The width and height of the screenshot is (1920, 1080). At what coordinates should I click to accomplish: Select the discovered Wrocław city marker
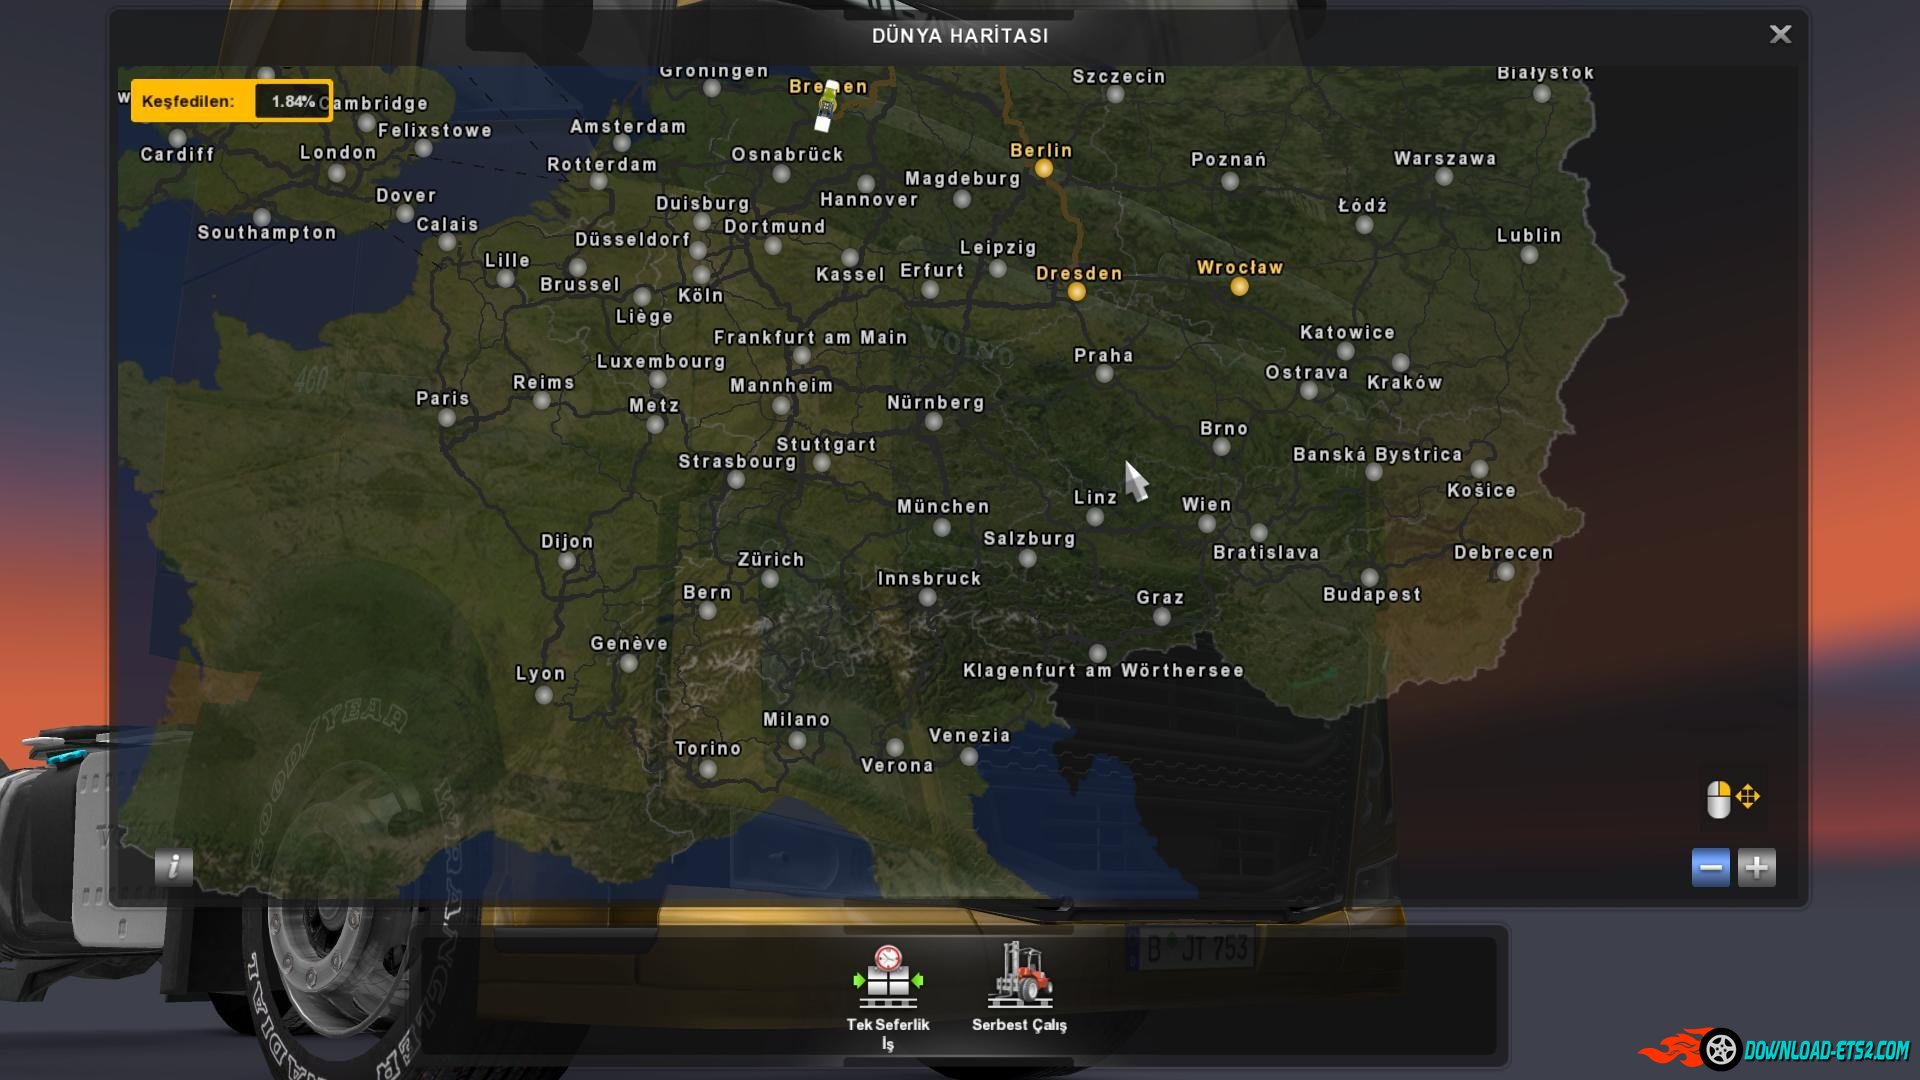[x=1239, y=287]
